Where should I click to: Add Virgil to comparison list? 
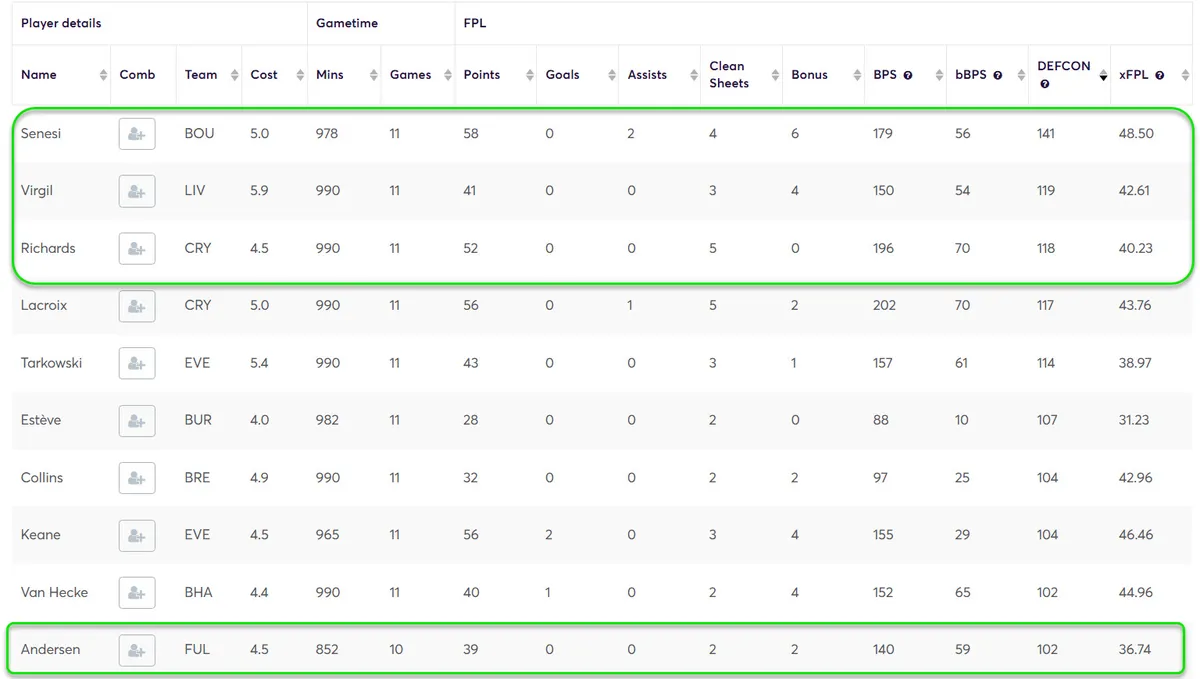pyautogui.click(x=137, y=191)
